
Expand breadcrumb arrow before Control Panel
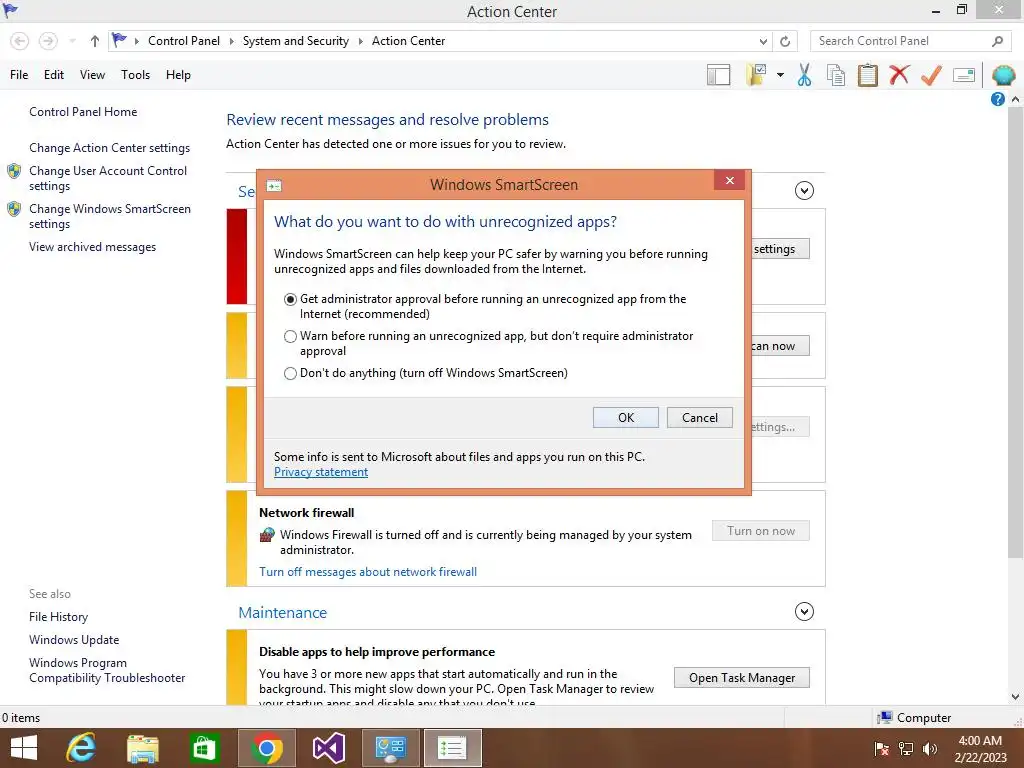(136, 41)
